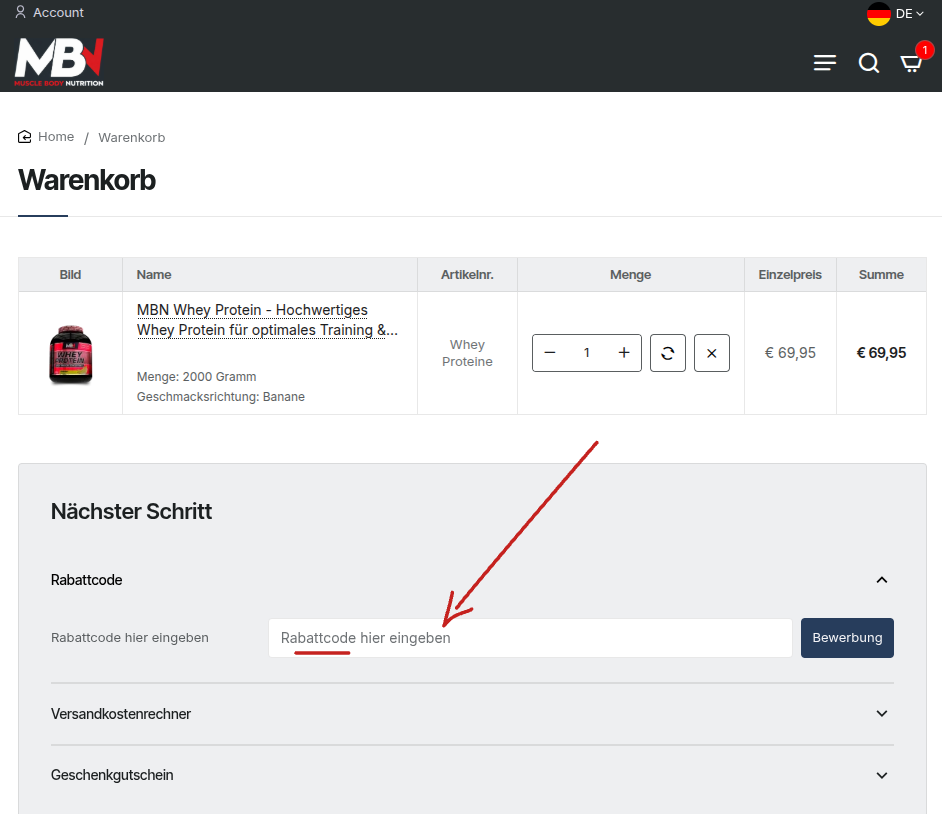Refresh the Whey Protein cart item
This screenshot has width=942, height=814.
pos(667,352)
